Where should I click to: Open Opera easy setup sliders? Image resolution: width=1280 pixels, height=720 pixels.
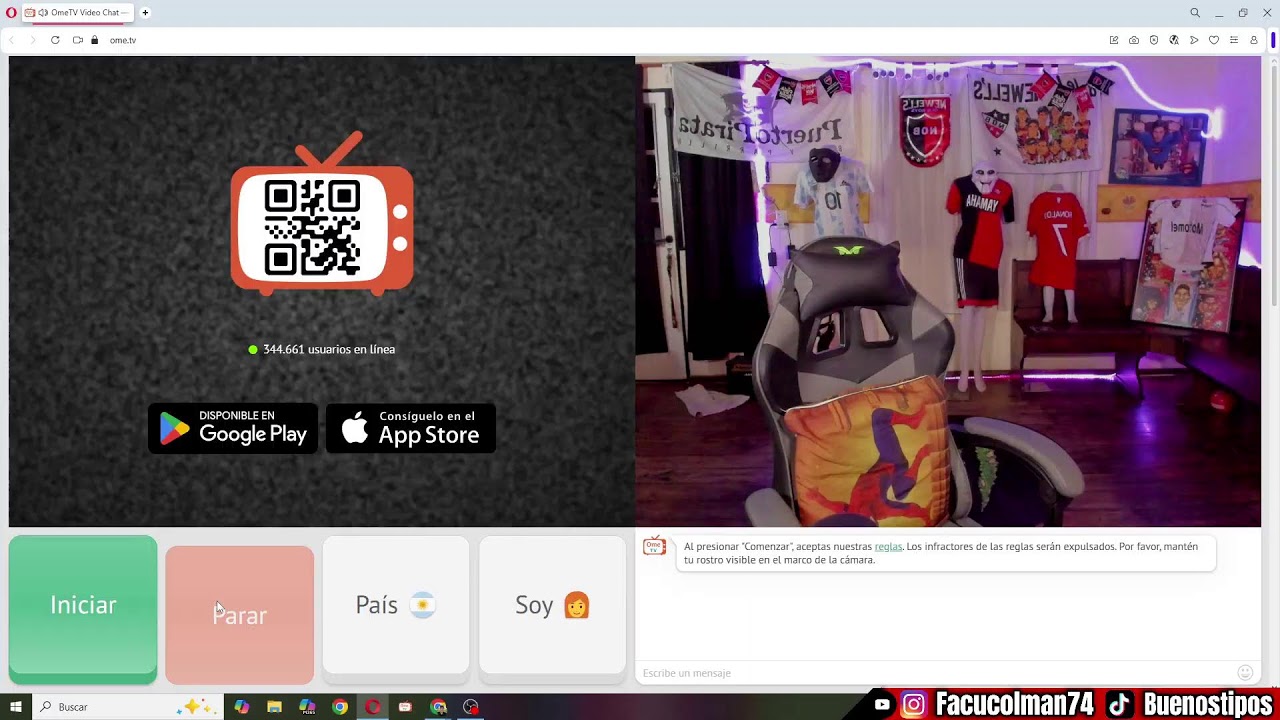[x=1234, y=40]
